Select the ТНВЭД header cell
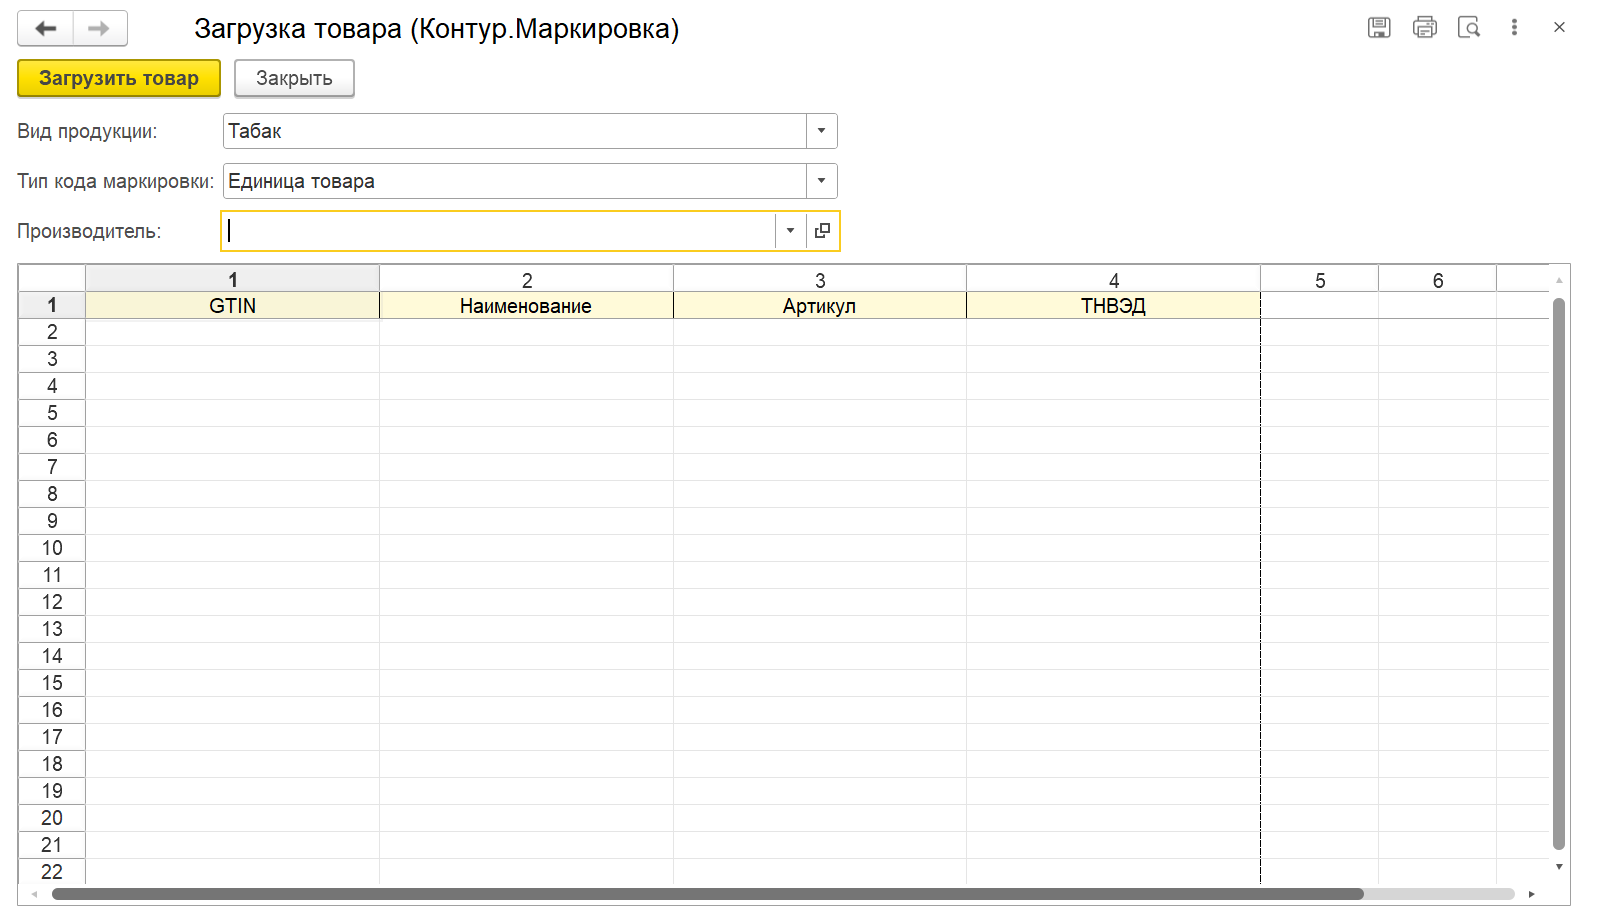This screenshot has height=923, width=1599. [1113, 306]
